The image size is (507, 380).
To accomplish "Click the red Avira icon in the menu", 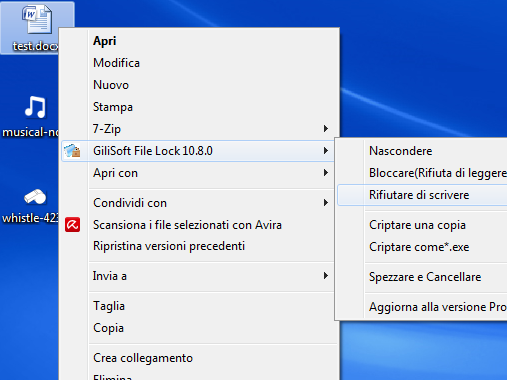I will (72, 225).
